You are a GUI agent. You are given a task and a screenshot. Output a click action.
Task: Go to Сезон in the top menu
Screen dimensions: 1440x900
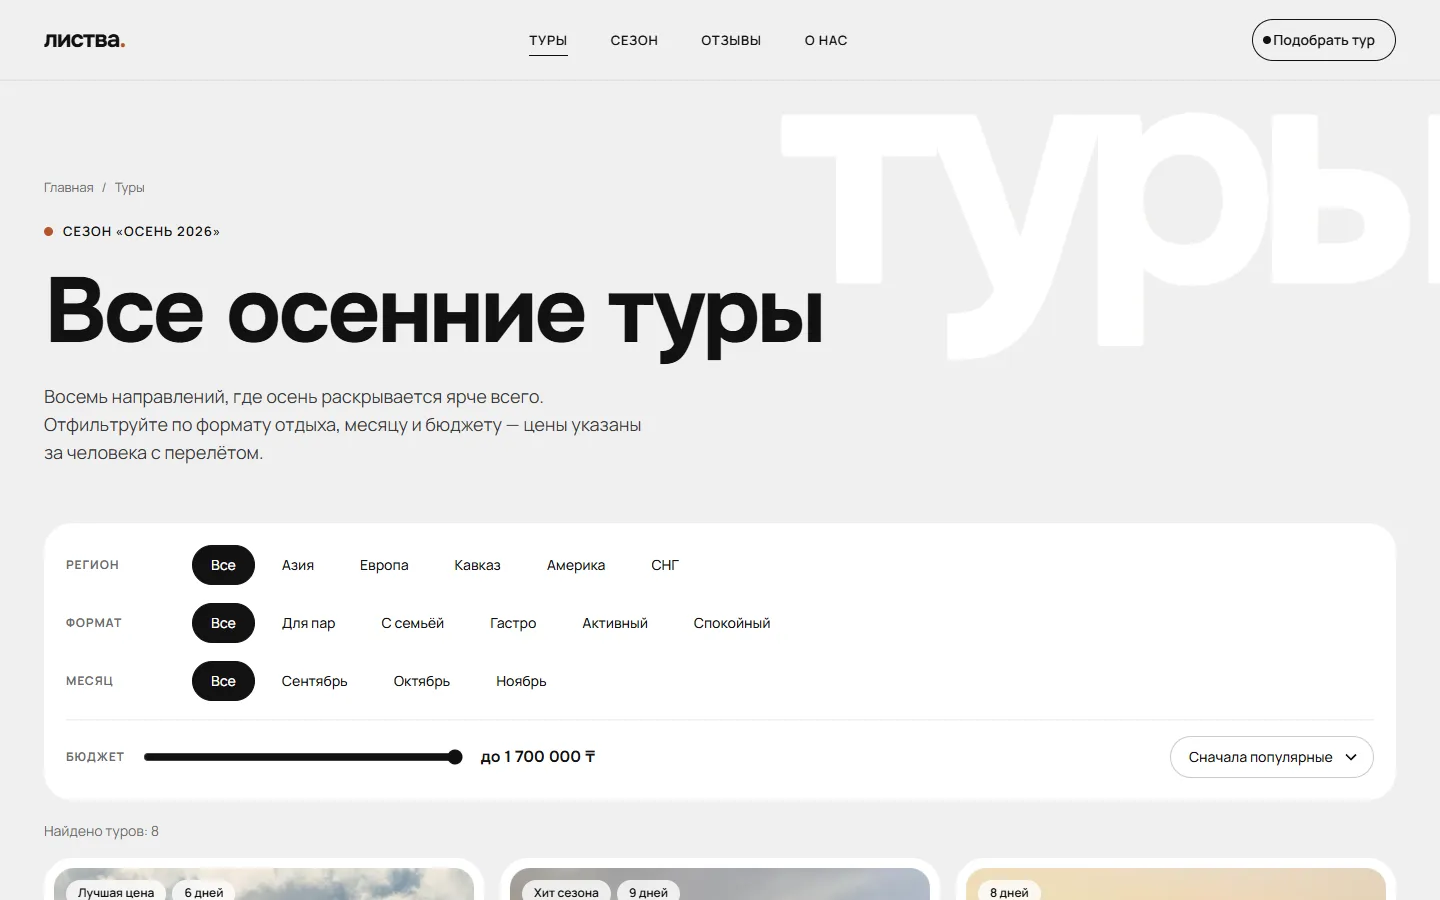coord(634,40)
